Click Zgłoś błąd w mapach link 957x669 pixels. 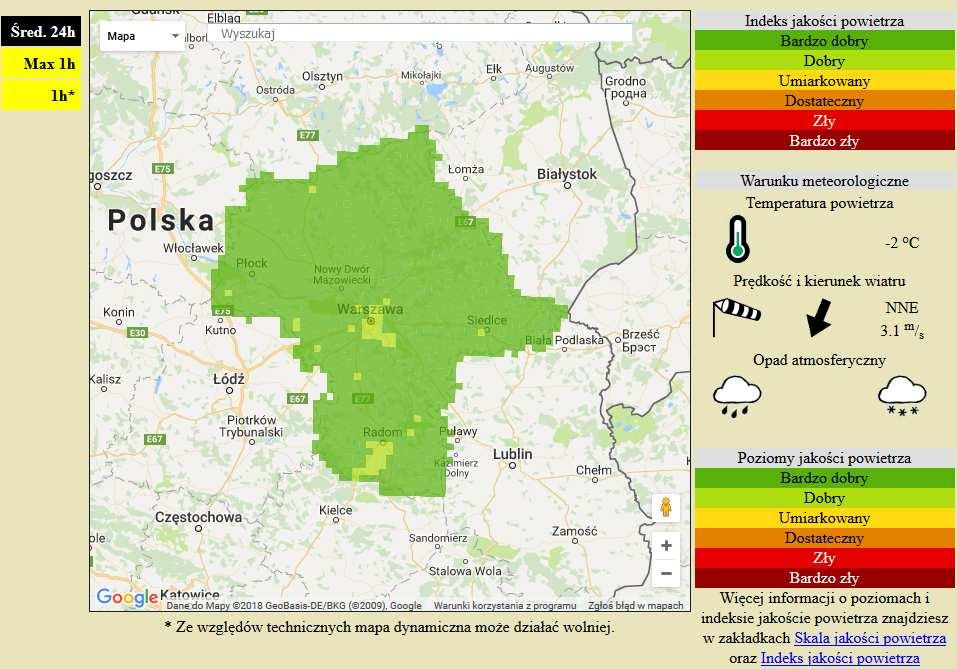pyautogui.click(x=635, y=606)
